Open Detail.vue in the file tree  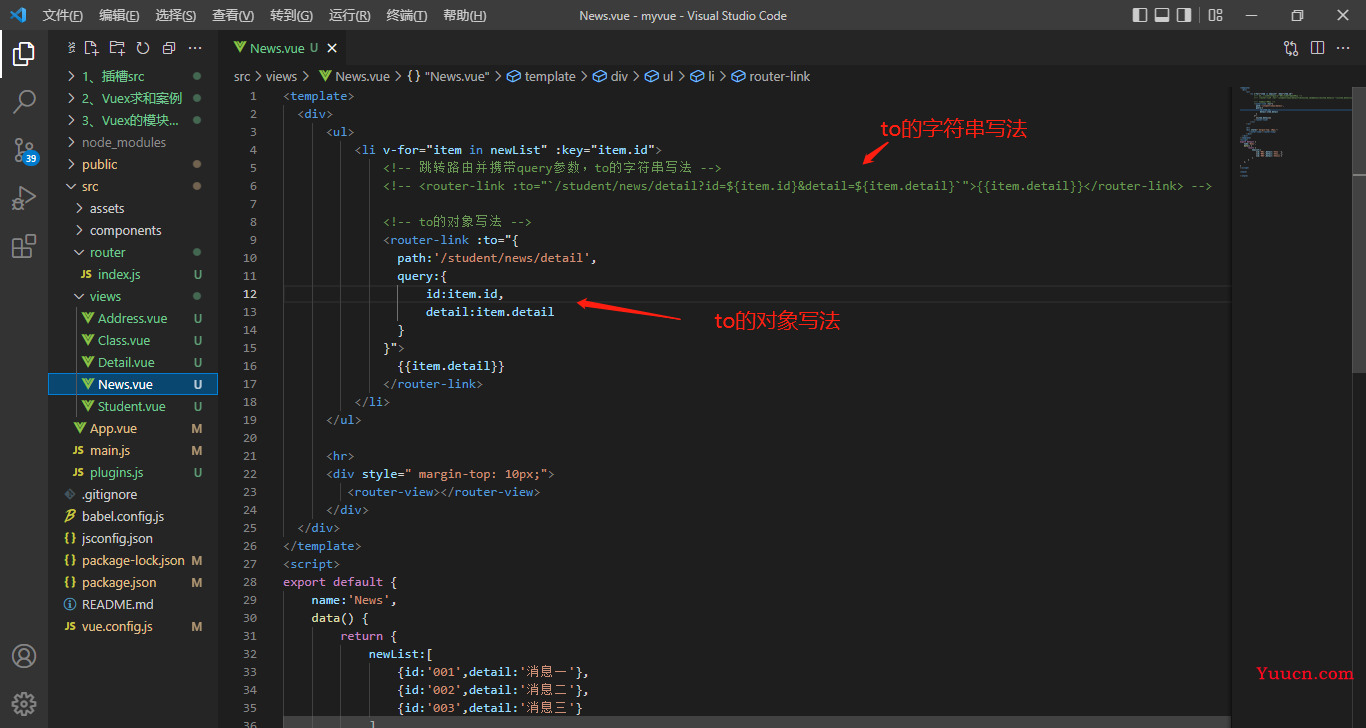point(132,362)
